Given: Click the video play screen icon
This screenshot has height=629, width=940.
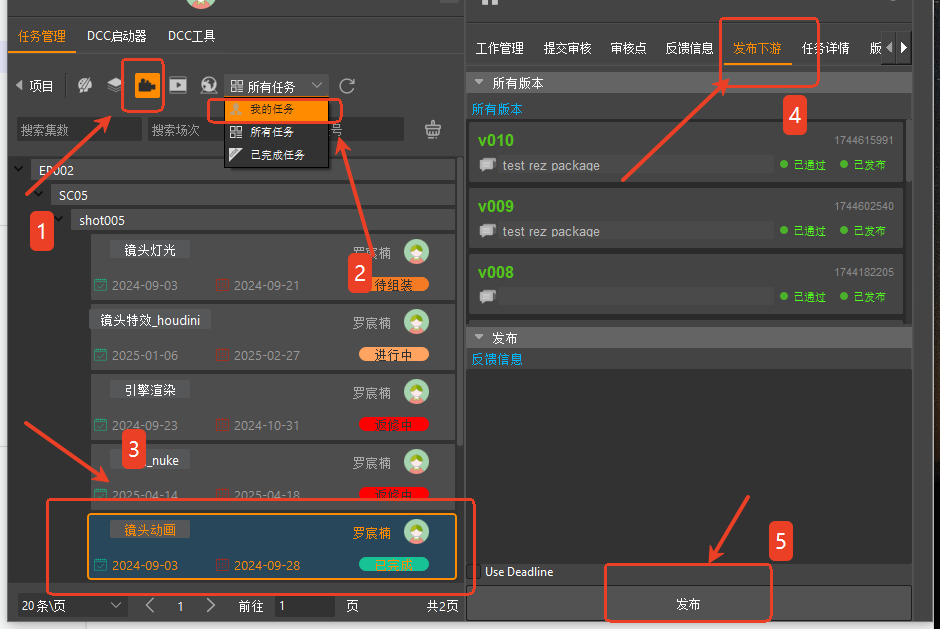Looking at the screenshot, I should (x=178, y=86).
